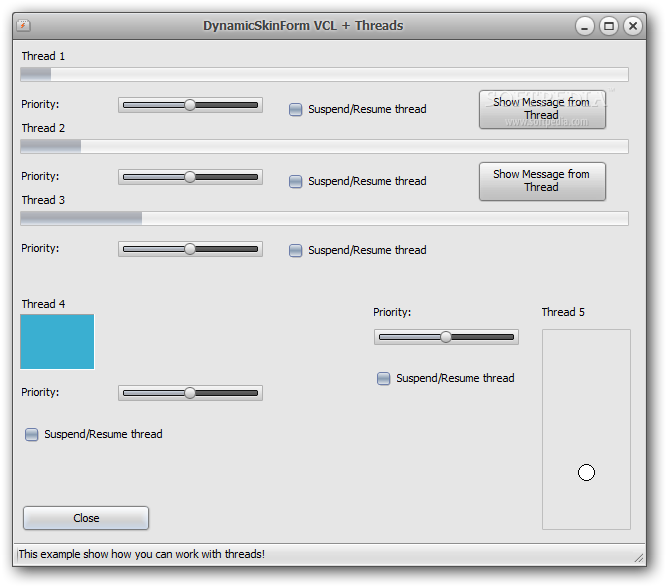Close the window with the X button
Screen dimensions: 667x587
tap(633, 26)
